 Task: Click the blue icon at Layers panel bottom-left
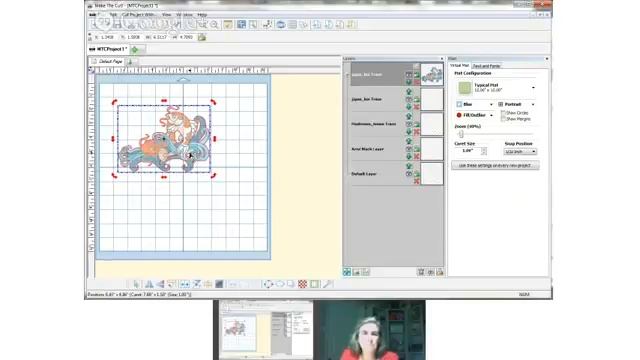[347, 272]
